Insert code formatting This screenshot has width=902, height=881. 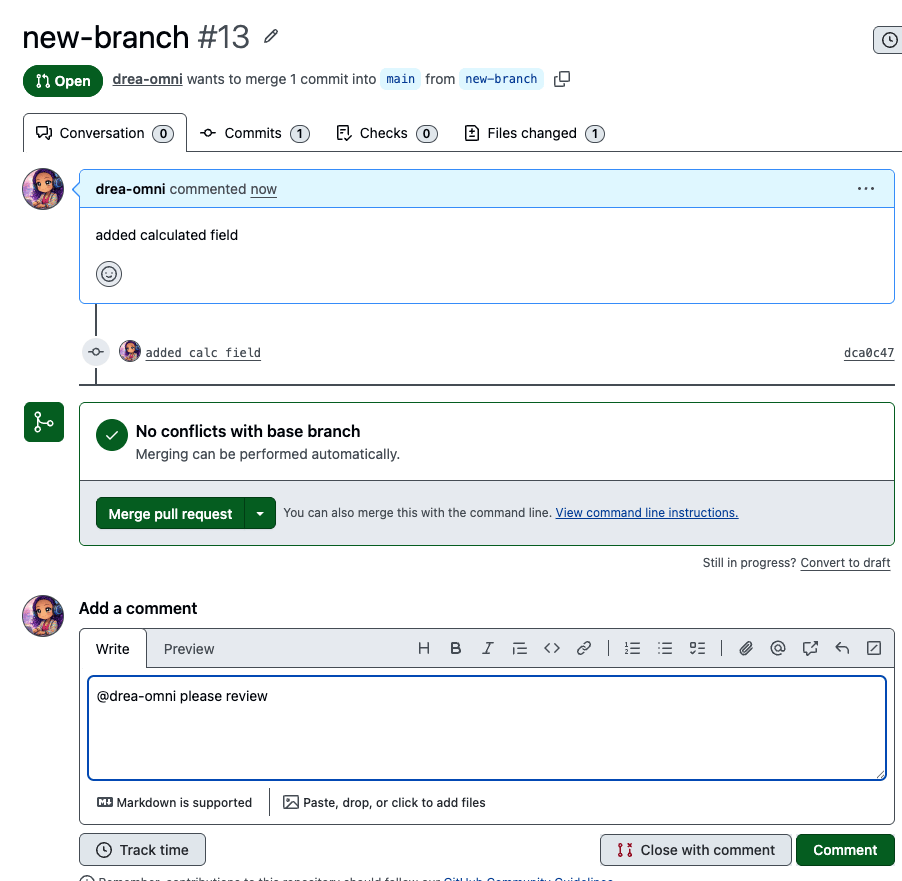pyautogui.click(x=552, y=649)
